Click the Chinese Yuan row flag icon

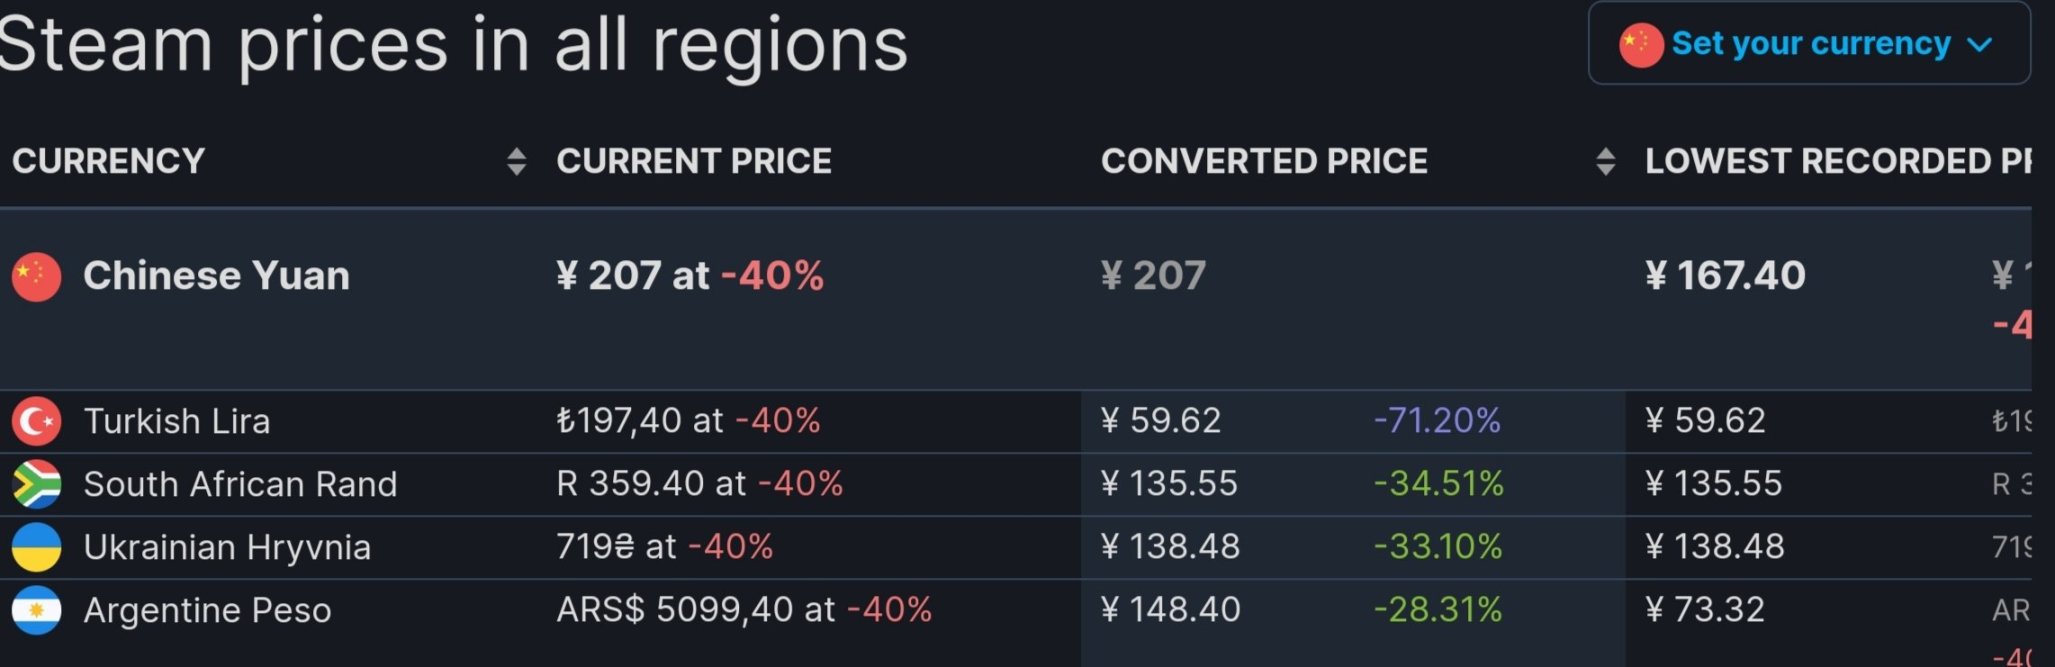(x=36, y=277)
